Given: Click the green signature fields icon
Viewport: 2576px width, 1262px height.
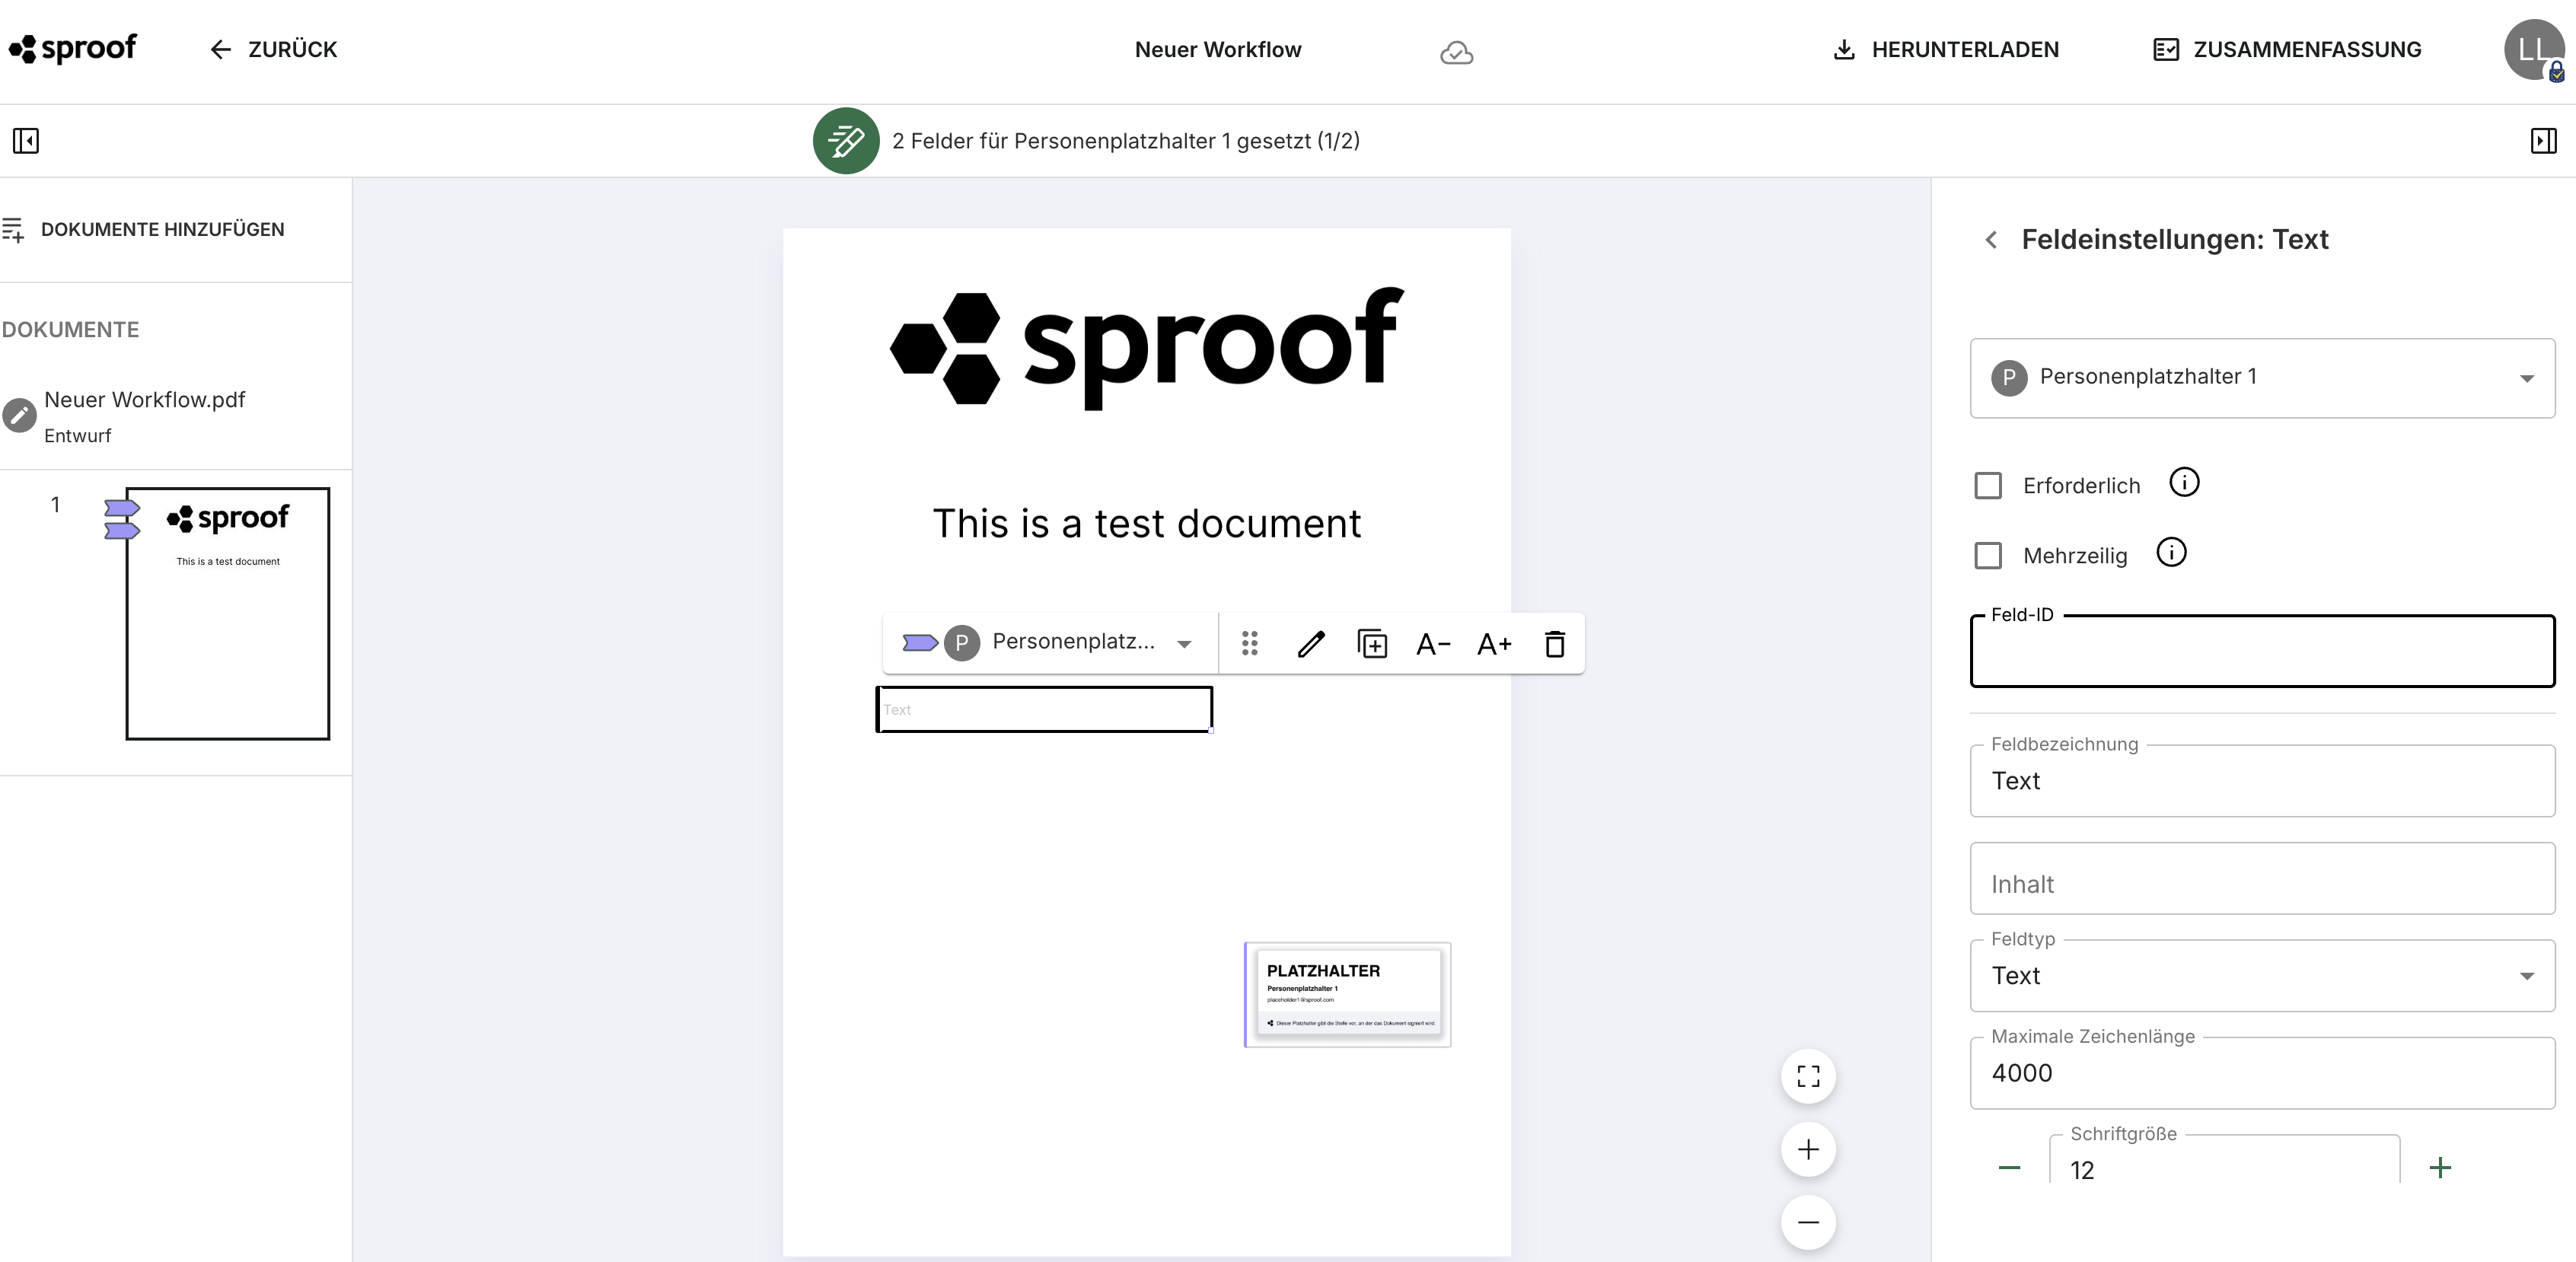Looking at the screenshot, I should pos(846,141).
